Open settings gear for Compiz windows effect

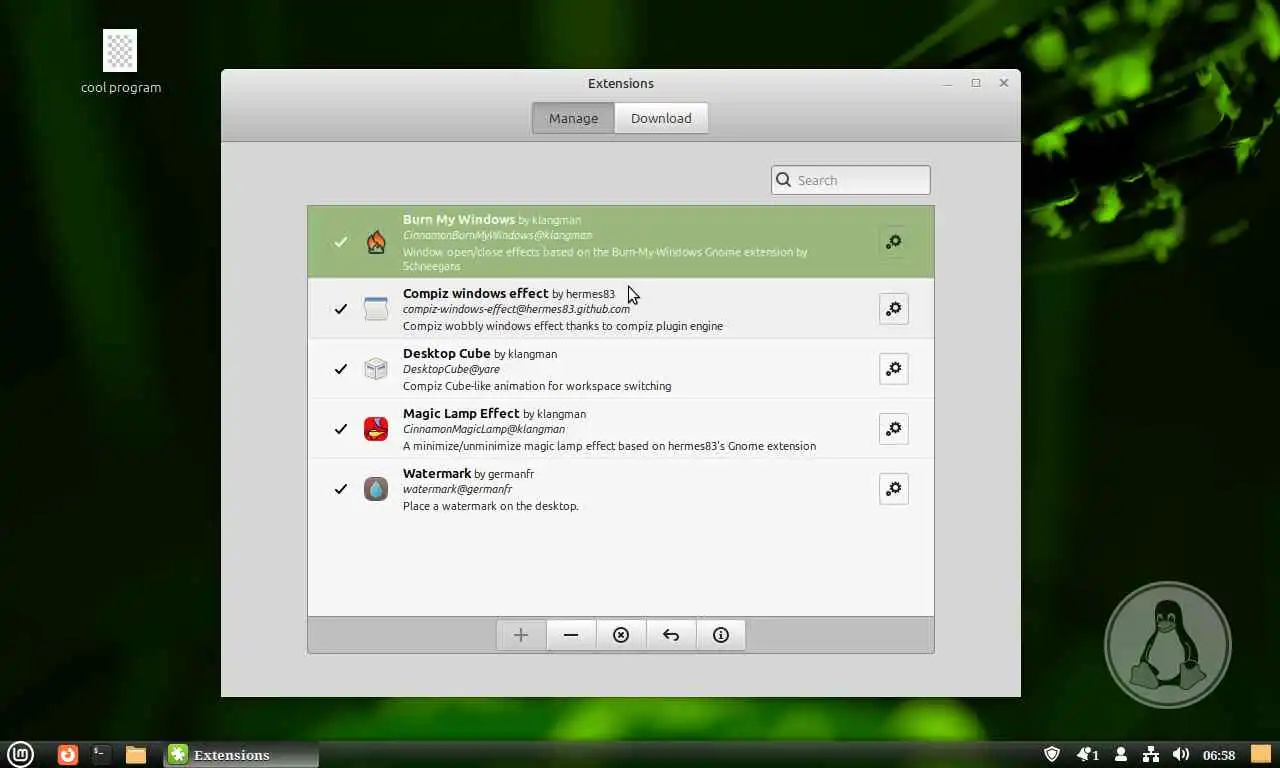tap(893, 308)
